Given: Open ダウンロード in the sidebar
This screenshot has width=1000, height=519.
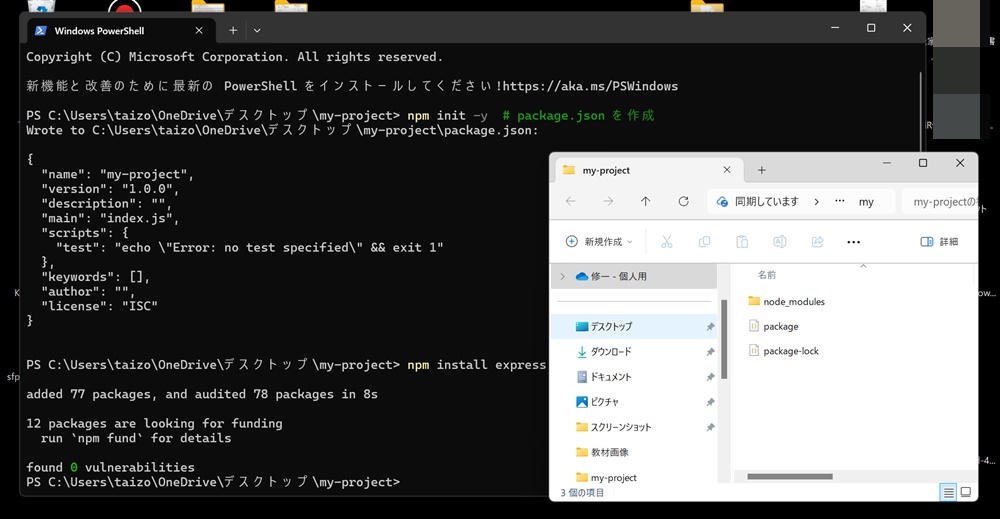Looking at the screenshot, I should 603,351.
